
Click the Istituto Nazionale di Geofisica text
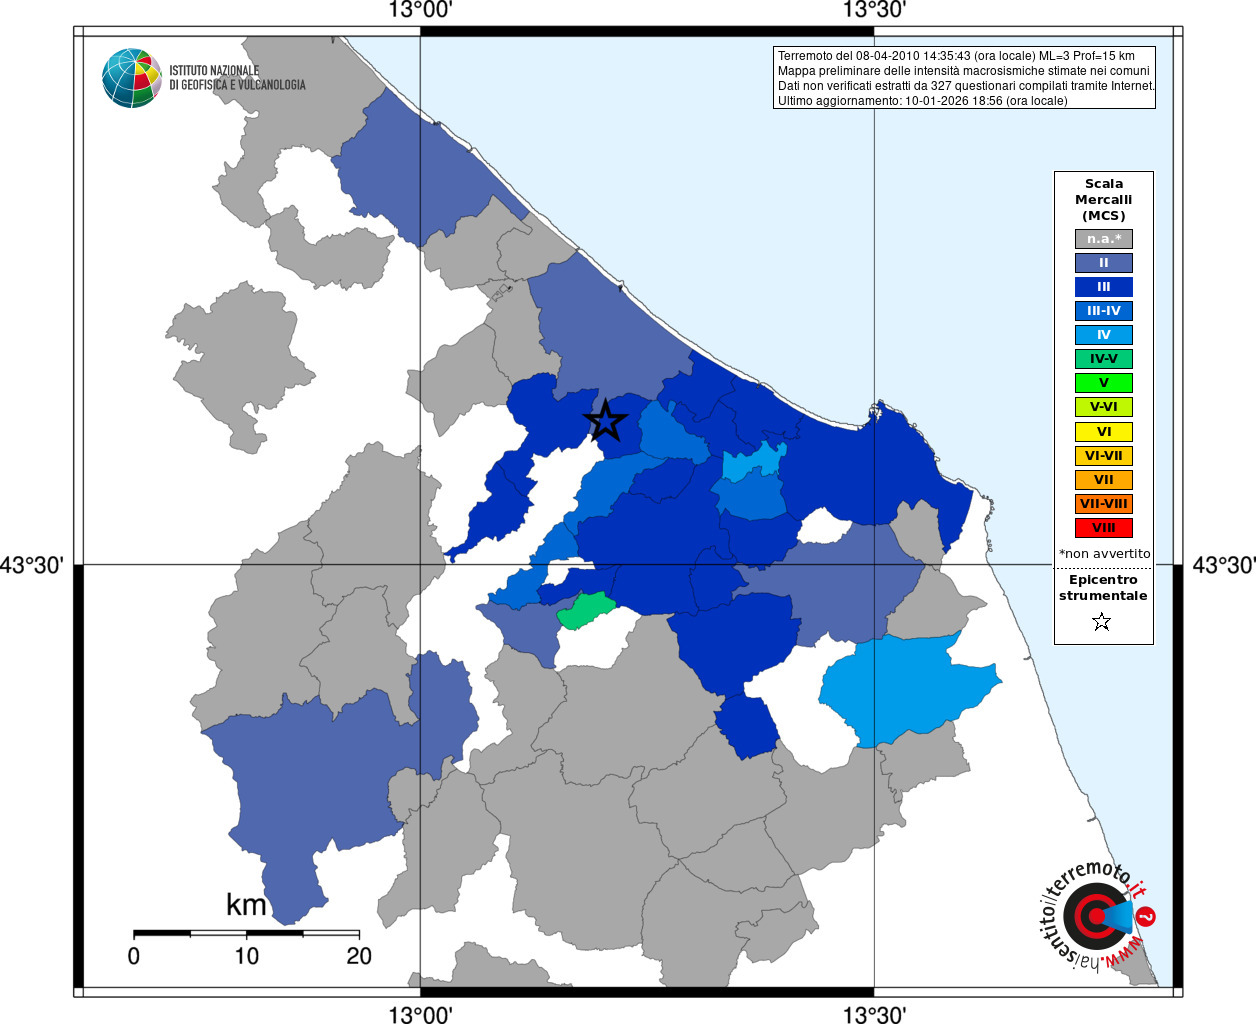(x=237, y=78)
